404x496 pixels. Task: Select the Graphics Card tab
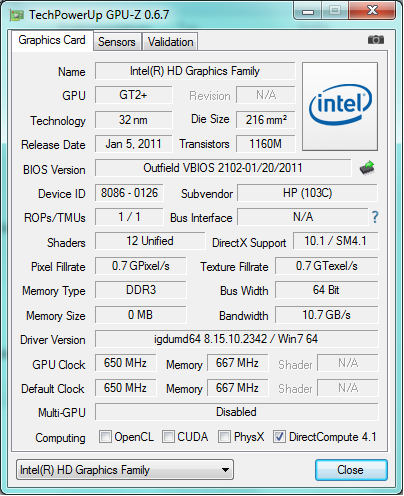pos(52,40)
